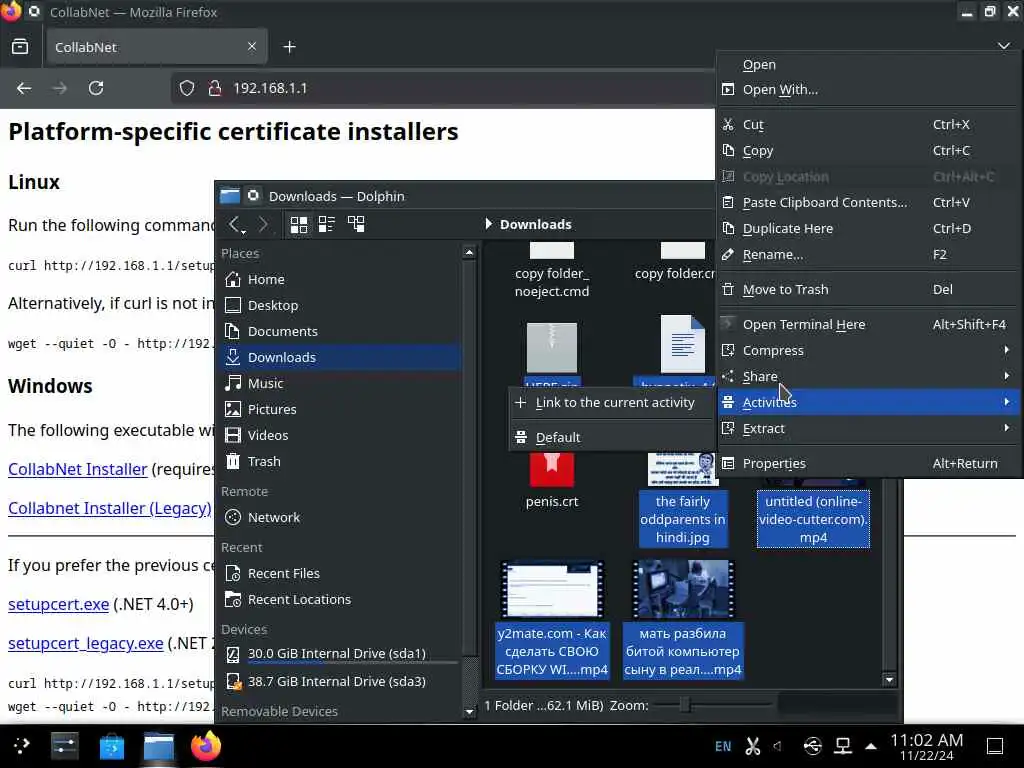Click the setupcert.exe link
The image size is (1024, 768).
coord(58,605)
